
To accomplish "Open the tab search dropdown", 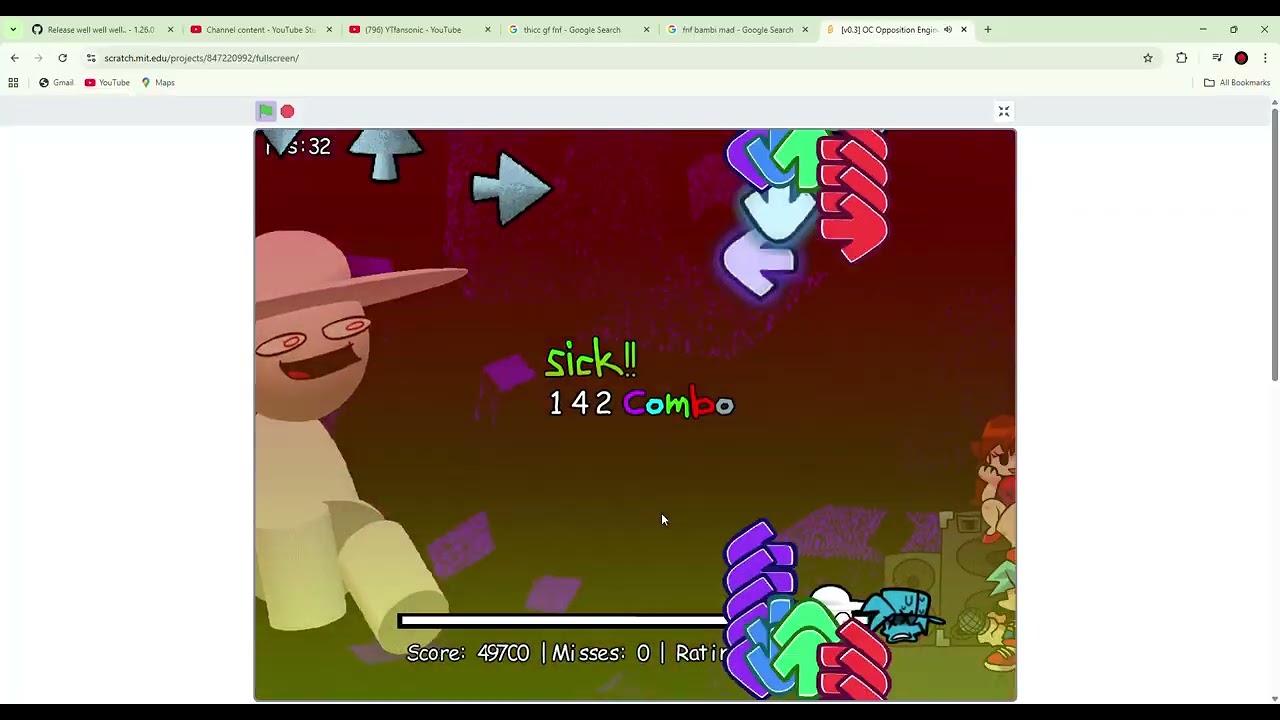I will [13, 30].
